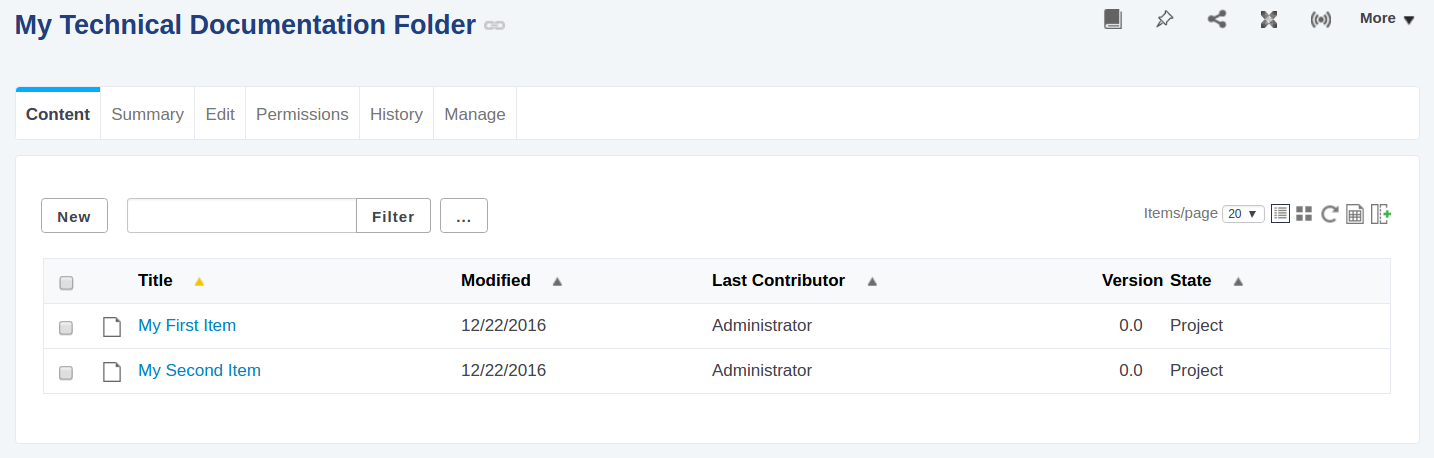Check the box for My First Item

click(66, 327)
